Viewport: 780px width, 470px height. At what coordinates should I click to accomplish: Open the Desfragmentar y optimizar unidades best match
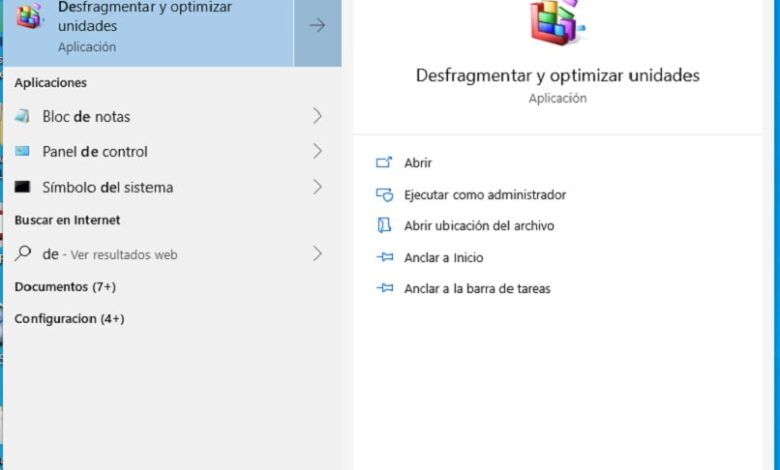[x=148, y=31]
